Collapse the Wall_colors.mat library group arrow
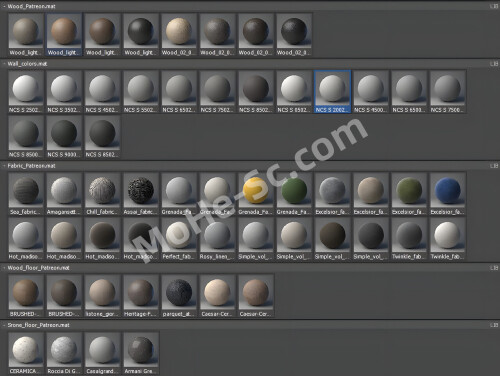 tap(4, 64)
